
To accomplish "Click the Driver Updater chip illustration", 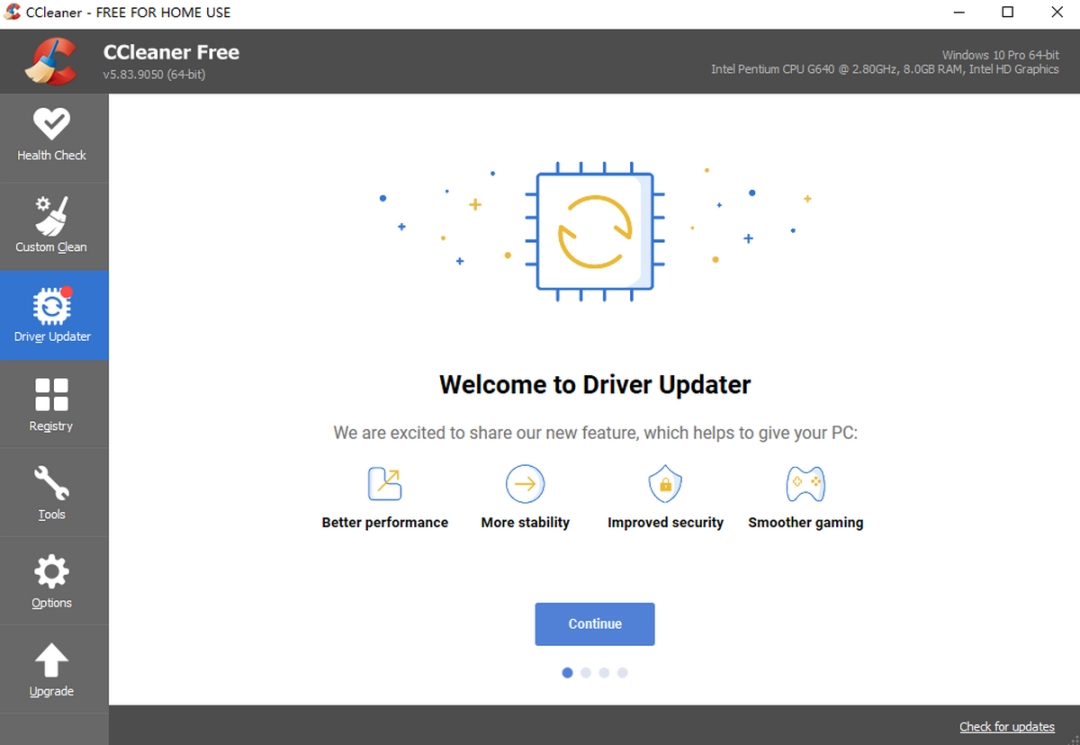I will pyautogui.click(x=594, y=229).
